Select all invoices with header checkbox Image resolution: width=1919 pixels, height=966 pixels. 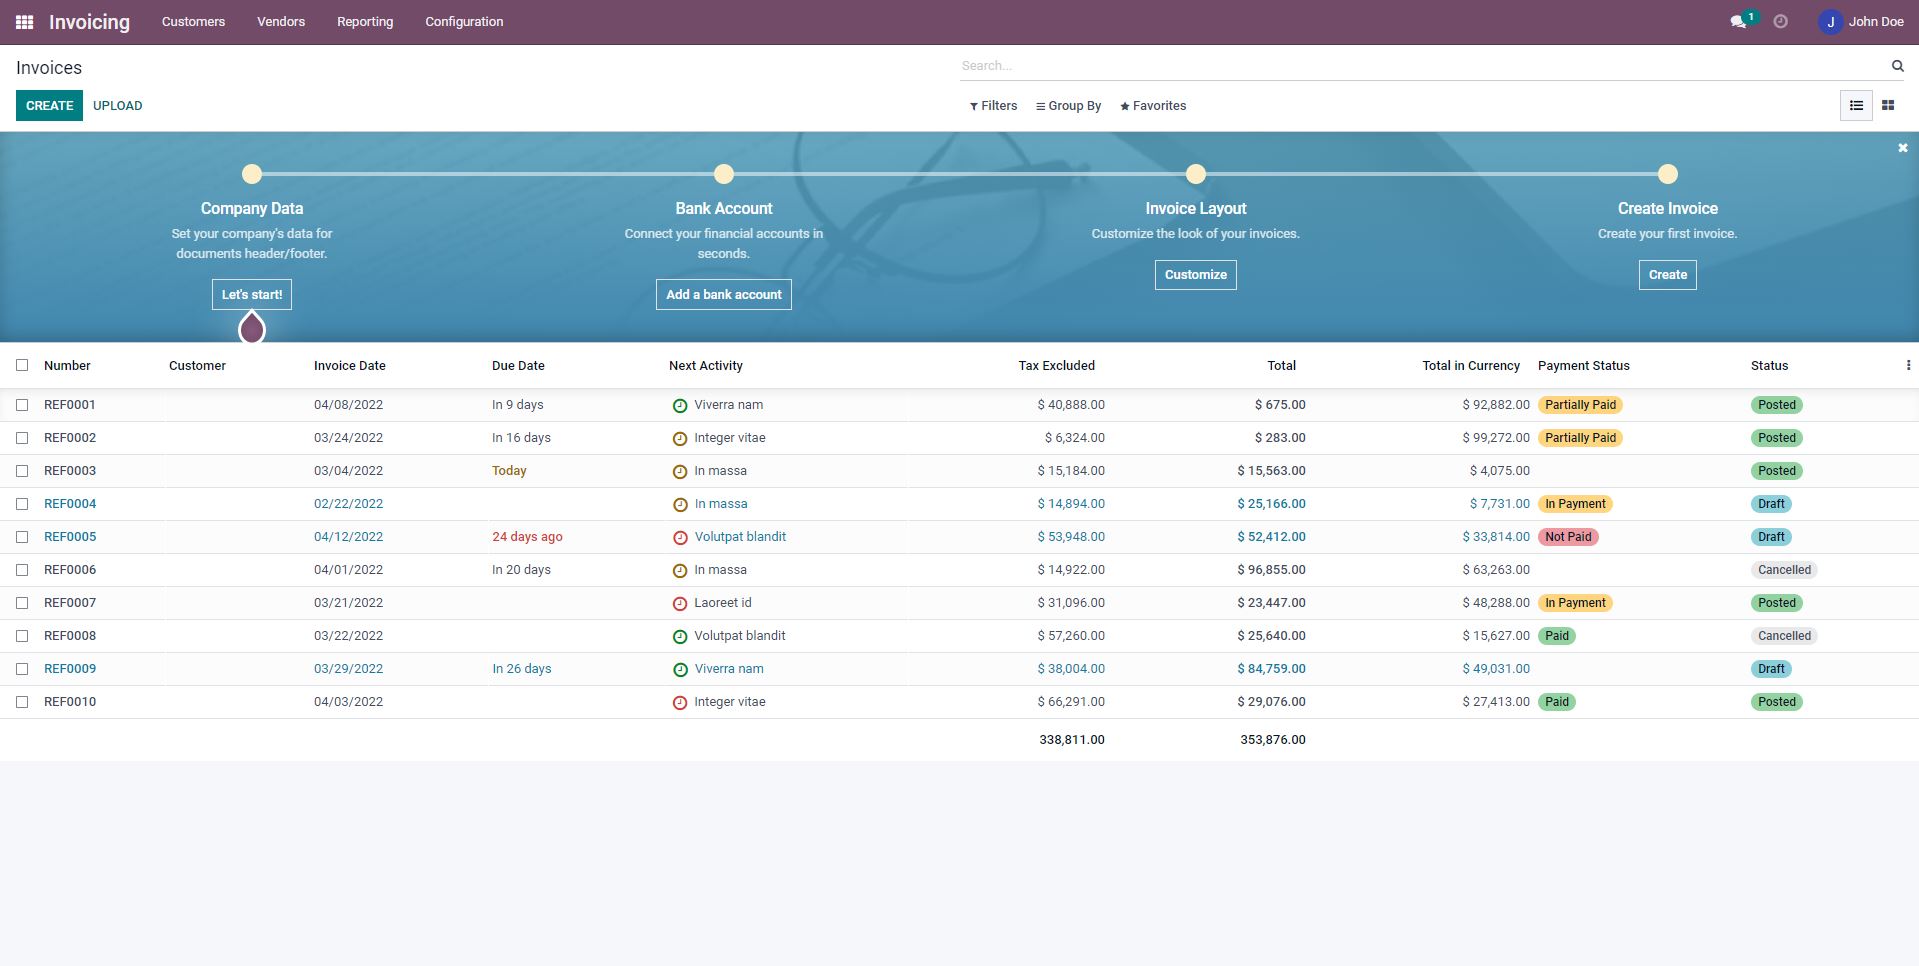pyautogui.click(x=22, y=366)
